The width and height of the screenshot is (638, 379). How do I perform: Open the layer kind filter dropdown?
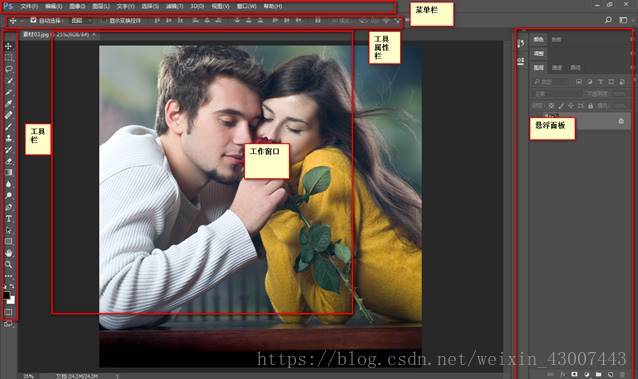tap(551, 82)
